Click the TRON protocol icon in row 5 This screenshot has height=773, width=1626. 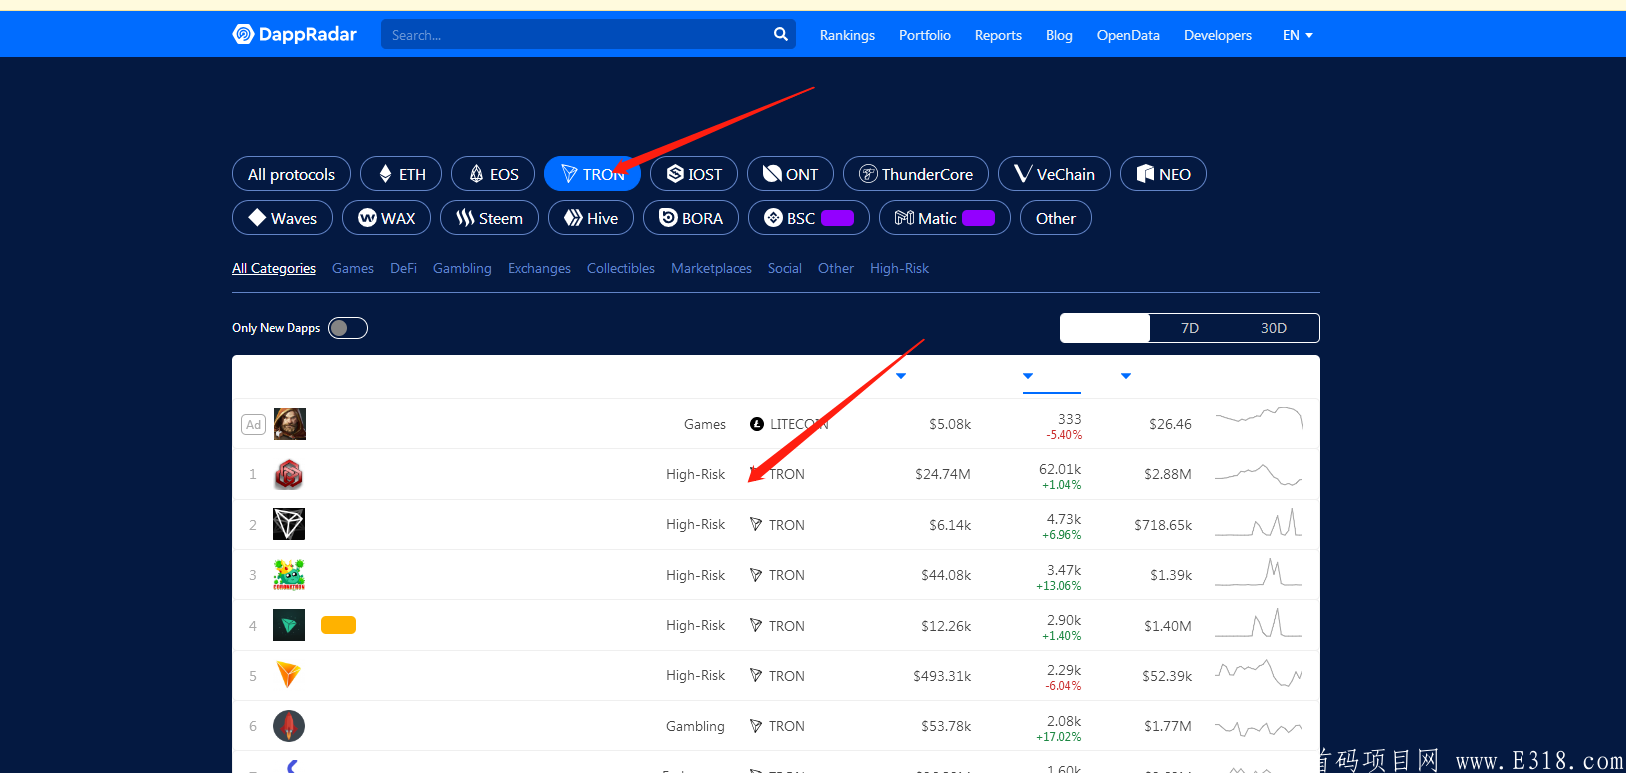[756, 675]
